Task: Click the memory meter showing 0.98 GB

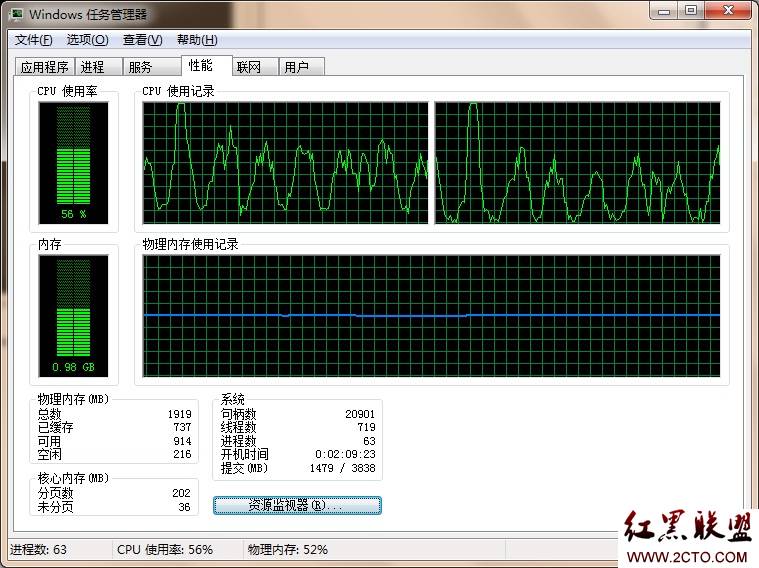Action: [74, 316]
